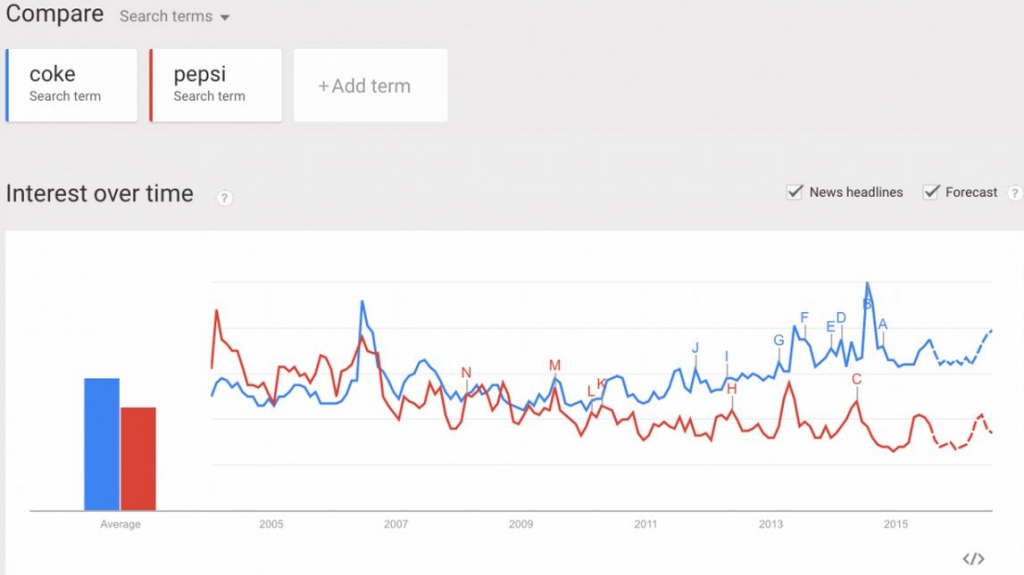The image size is (1024, 575).
Task: Select the pepsi search term card
Action: pos(216,85)
